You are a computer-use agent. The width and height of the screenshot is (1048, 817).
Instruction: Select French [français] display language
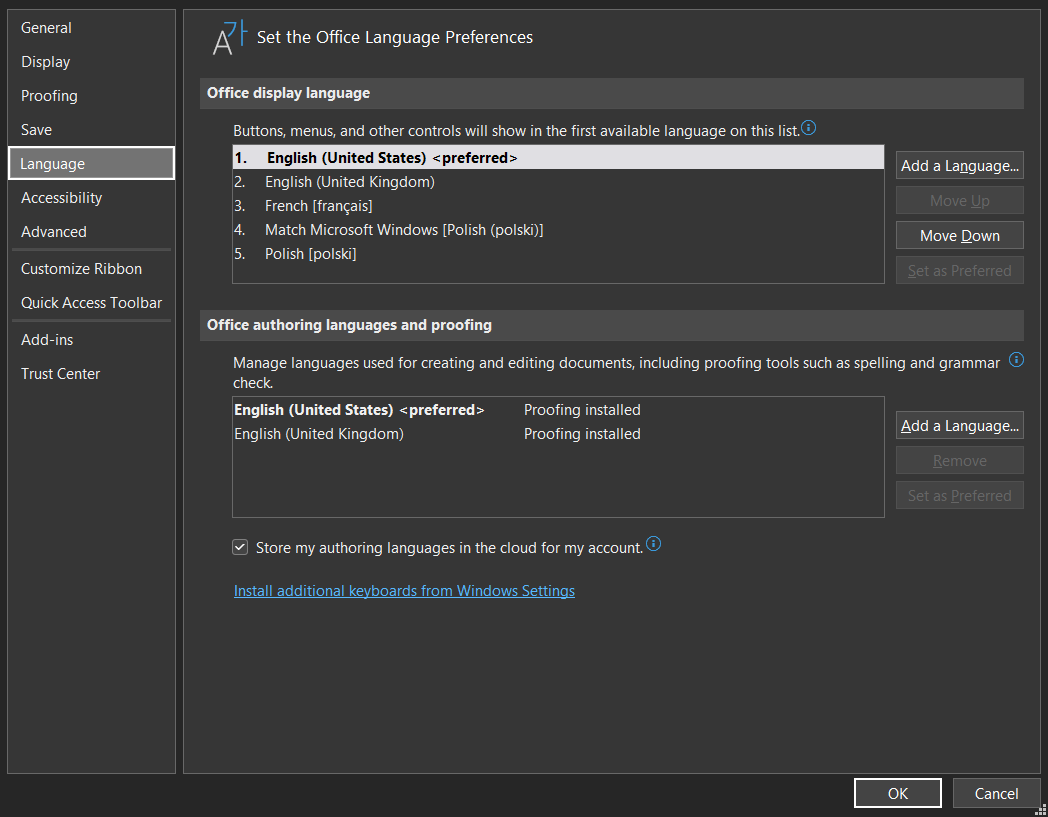point(558,206)
